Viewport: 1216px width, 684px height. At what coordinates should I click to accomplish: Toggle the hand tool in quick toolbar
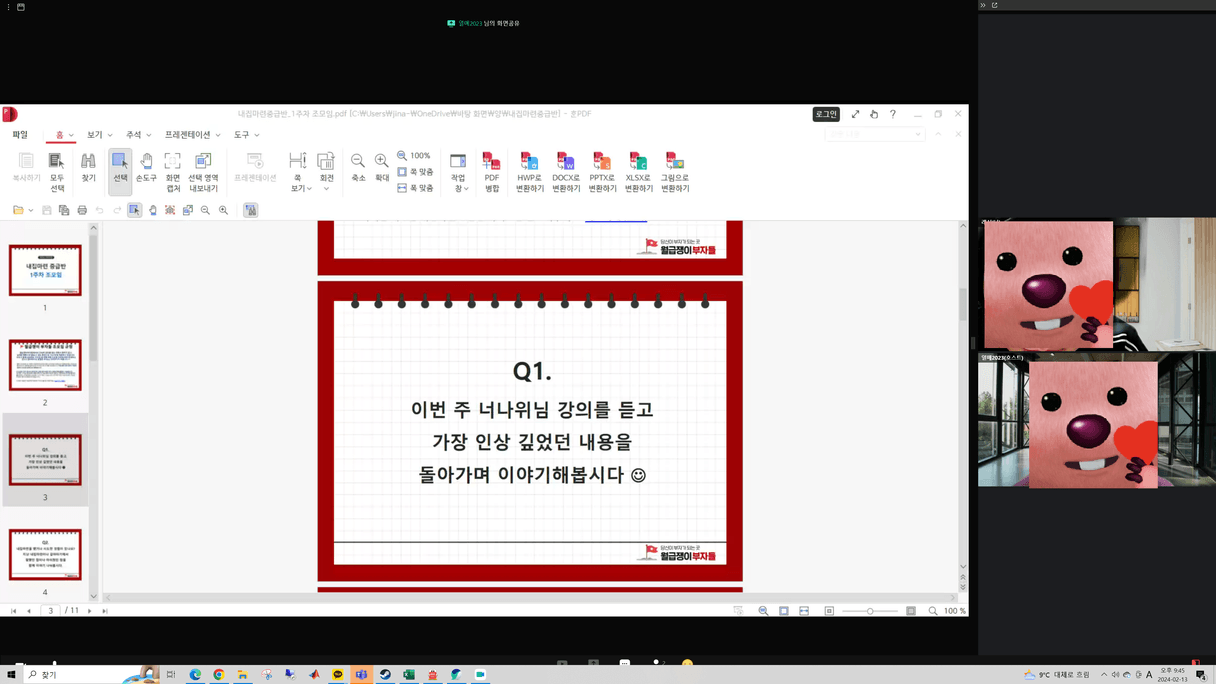(x=153, y=210)
